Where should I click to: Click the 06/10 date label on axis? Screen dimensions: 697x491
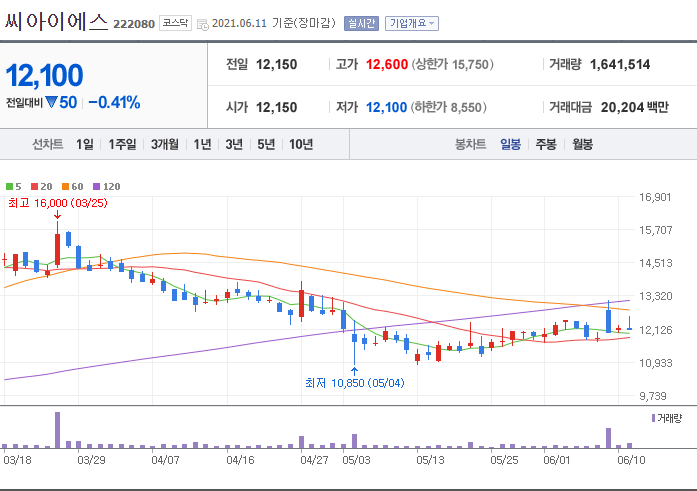(631, 459)
